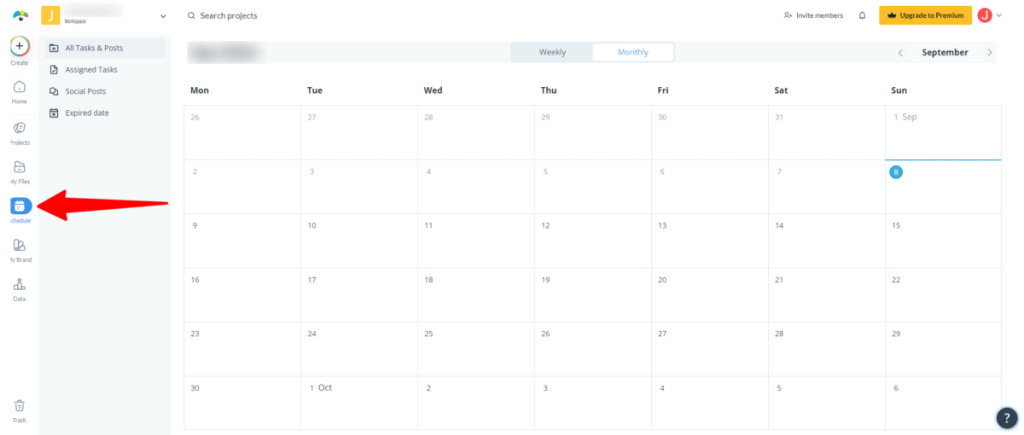Open the Create plus button

(20, 46)
